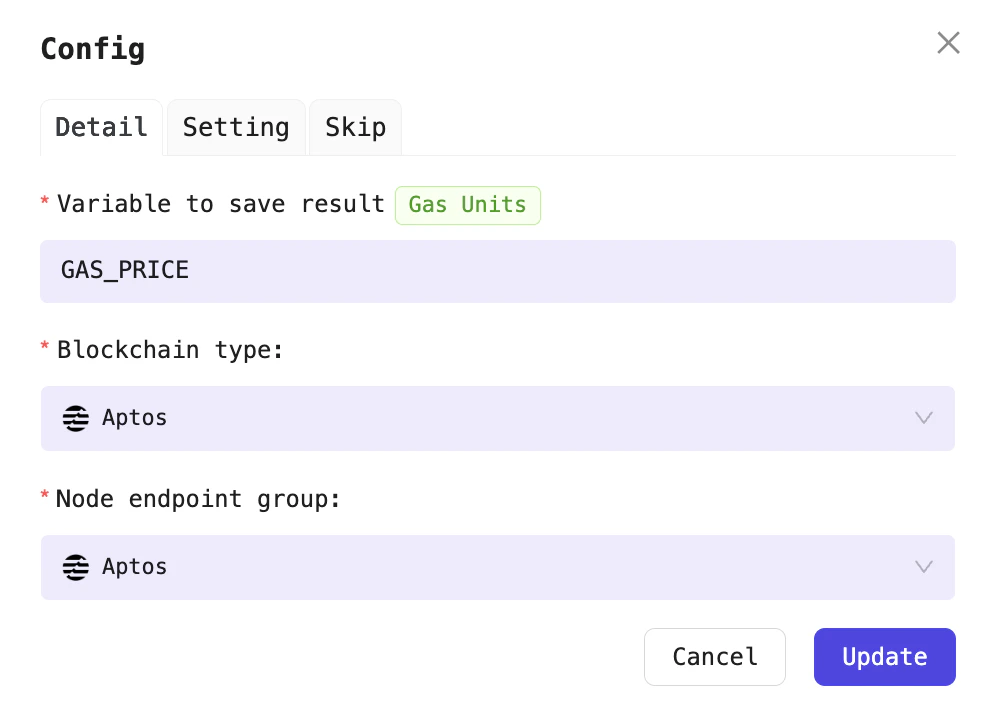This screenshot has height=708, width=984.
Task: Open the Setting tab
Action: coord(236,128)
